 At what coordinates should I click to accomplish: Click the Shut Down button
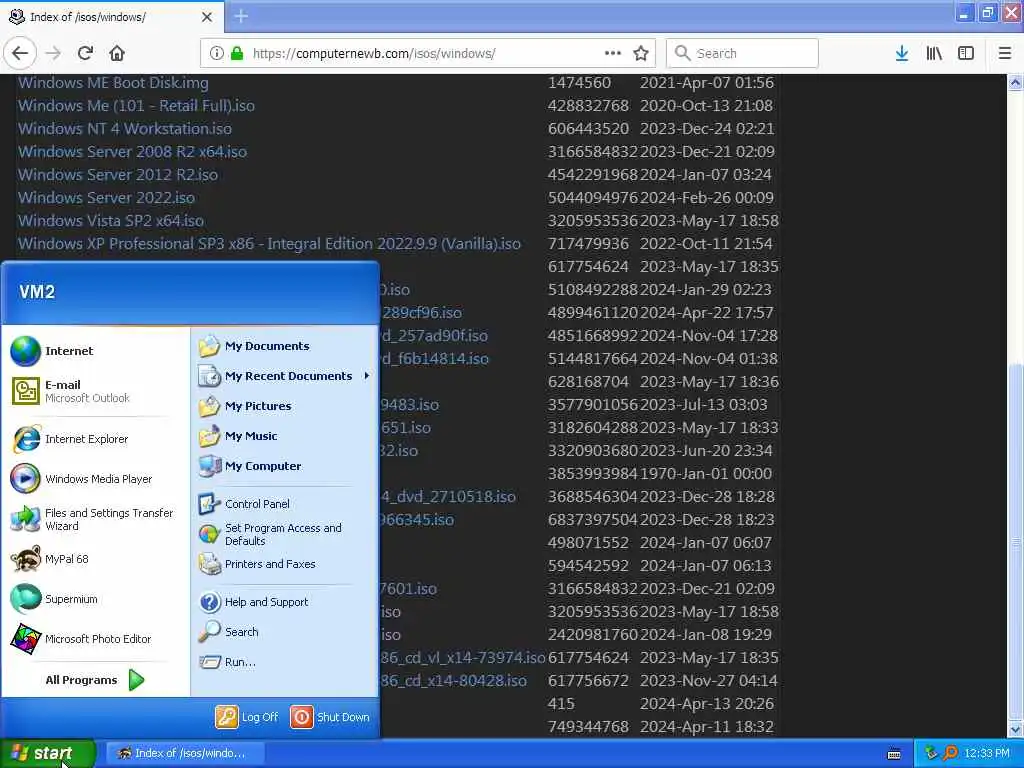(330, 717)
